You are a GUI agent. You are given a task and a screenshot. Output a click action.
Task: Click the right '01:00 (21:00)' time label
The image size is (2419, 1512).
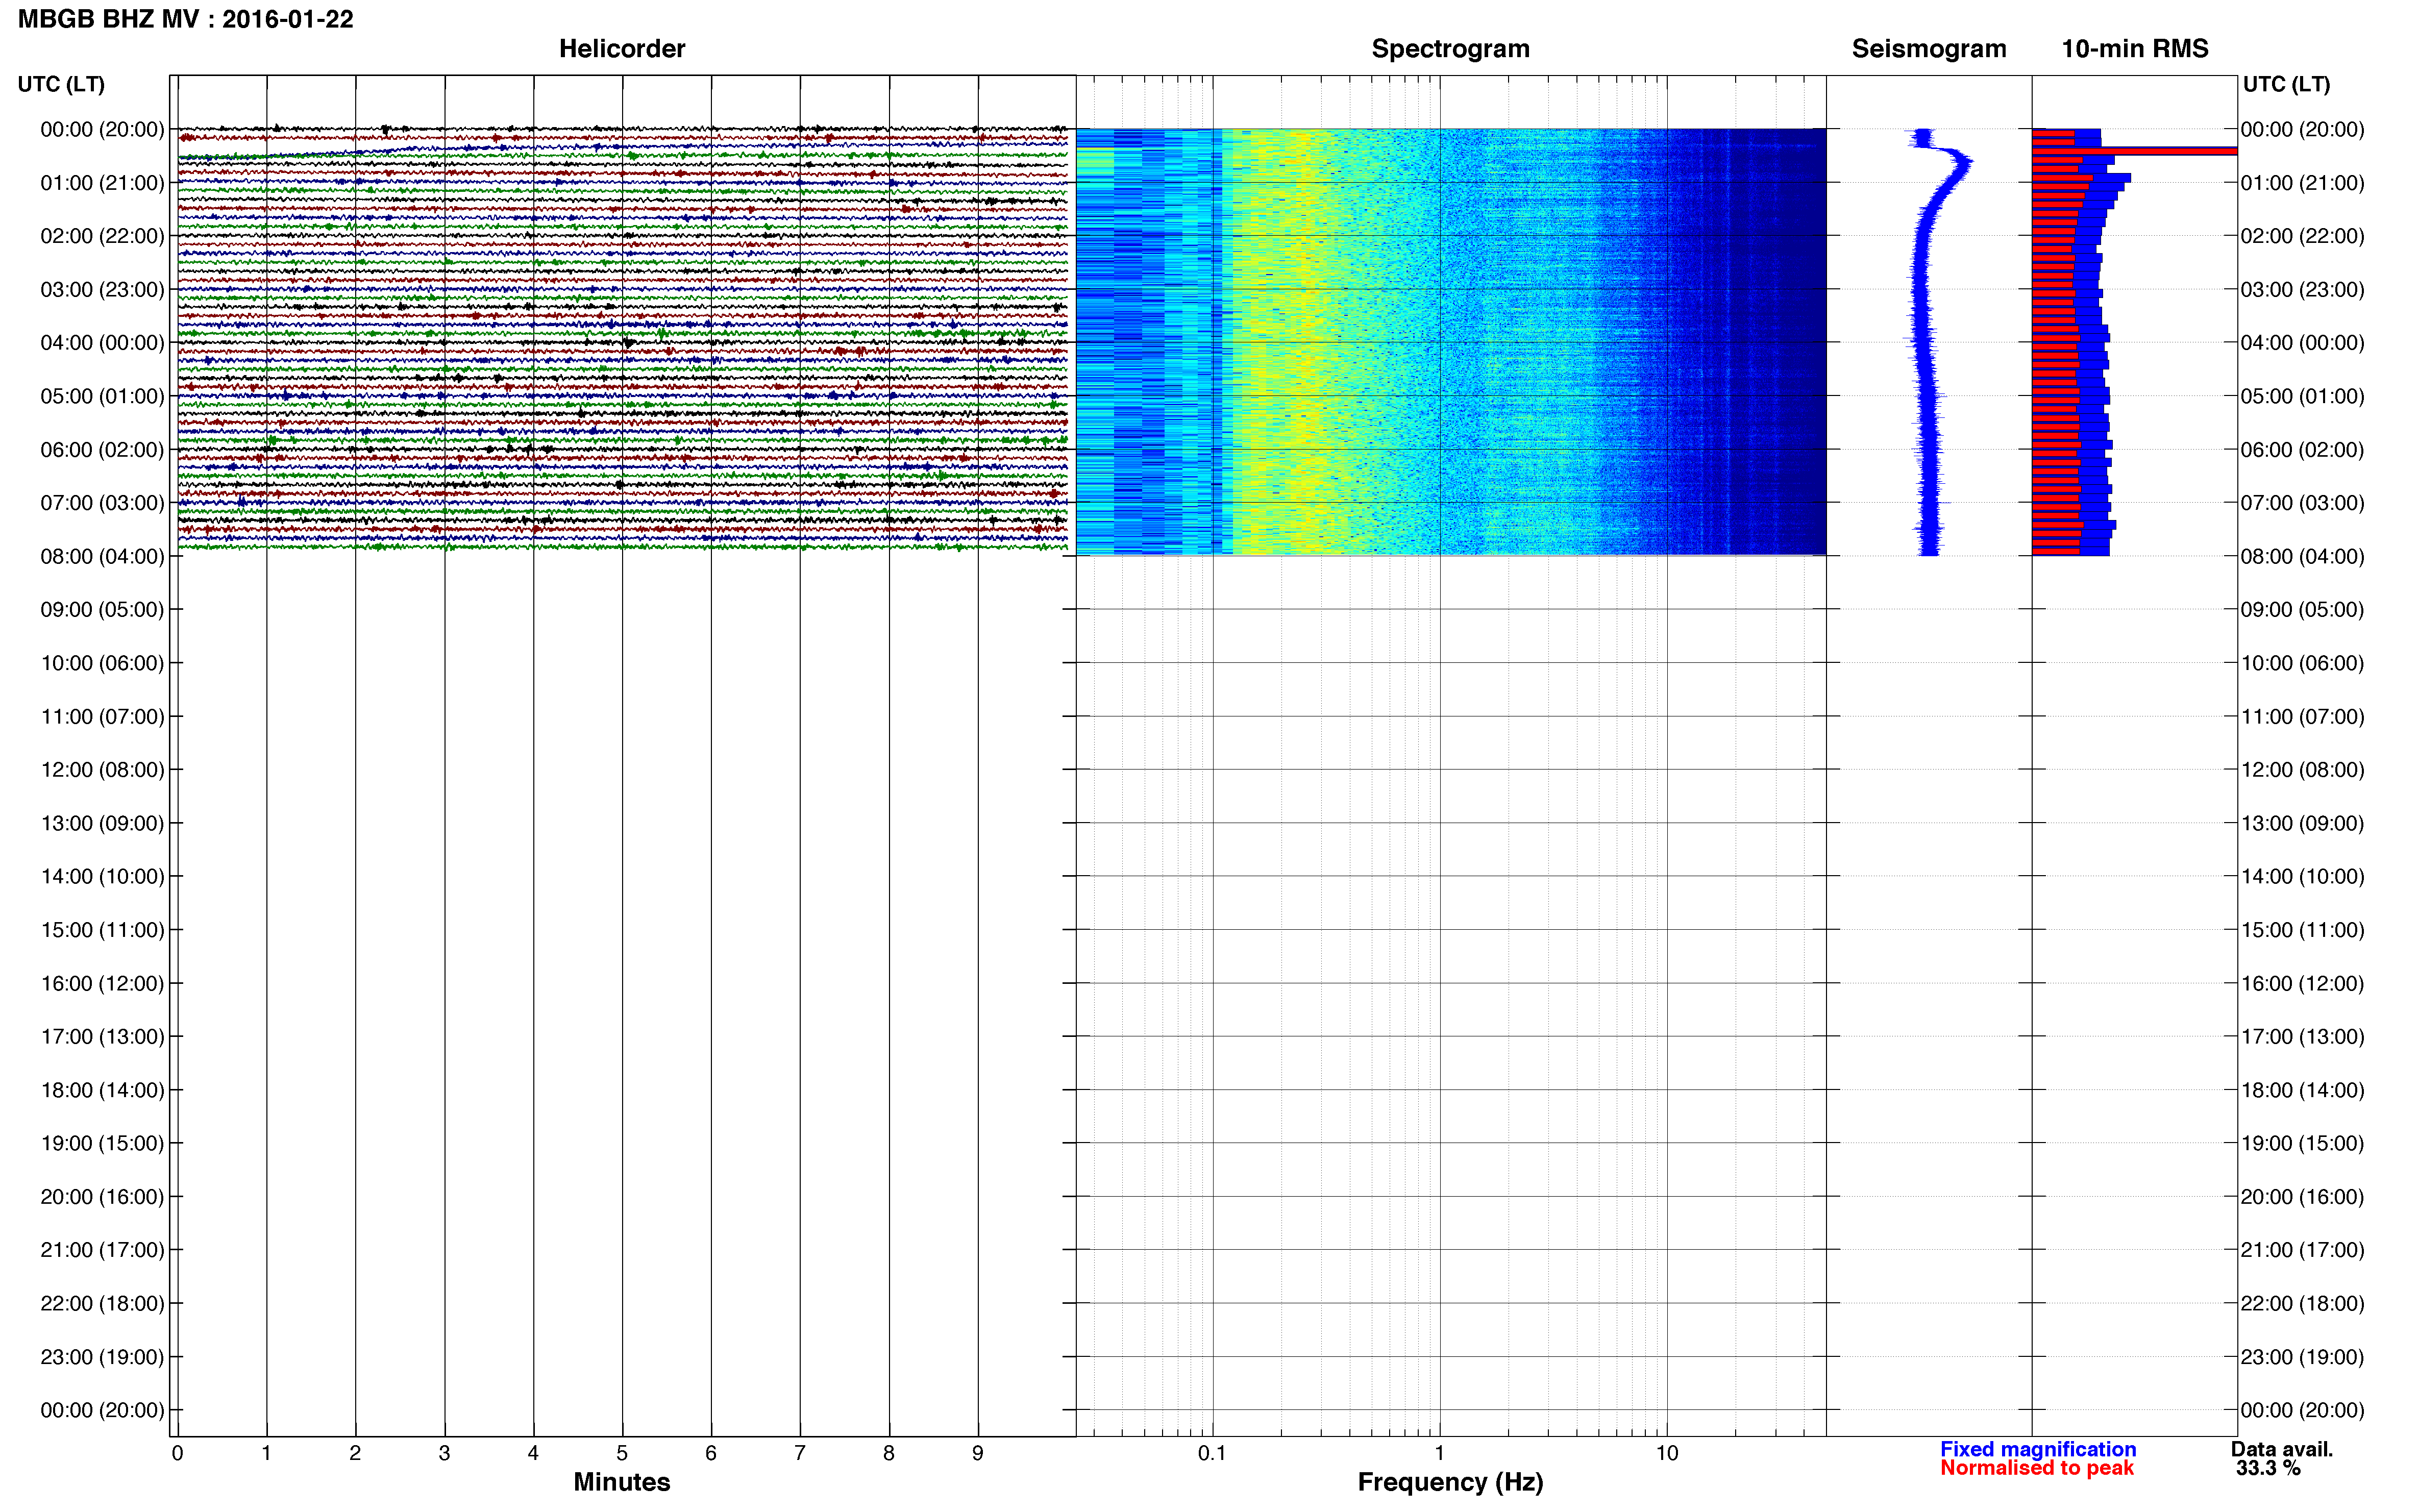[2302, 183]
